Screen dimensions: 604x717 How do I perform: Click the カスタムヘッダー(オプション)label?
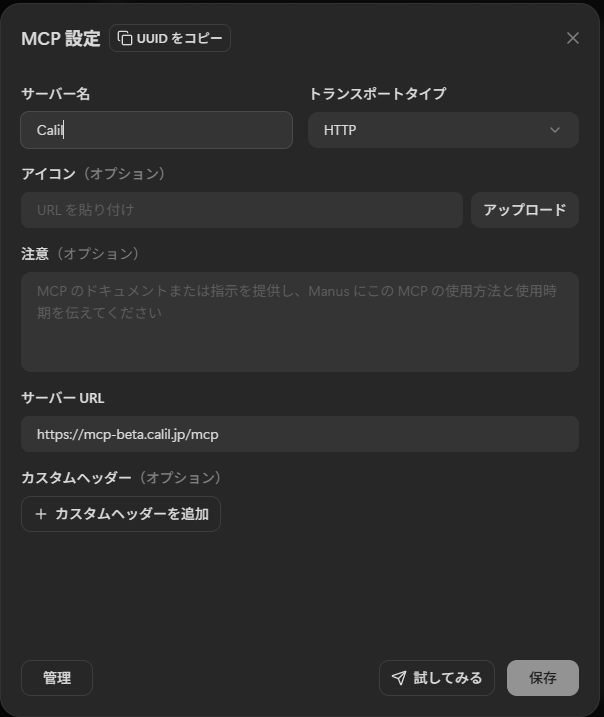(x=121, y=478)
